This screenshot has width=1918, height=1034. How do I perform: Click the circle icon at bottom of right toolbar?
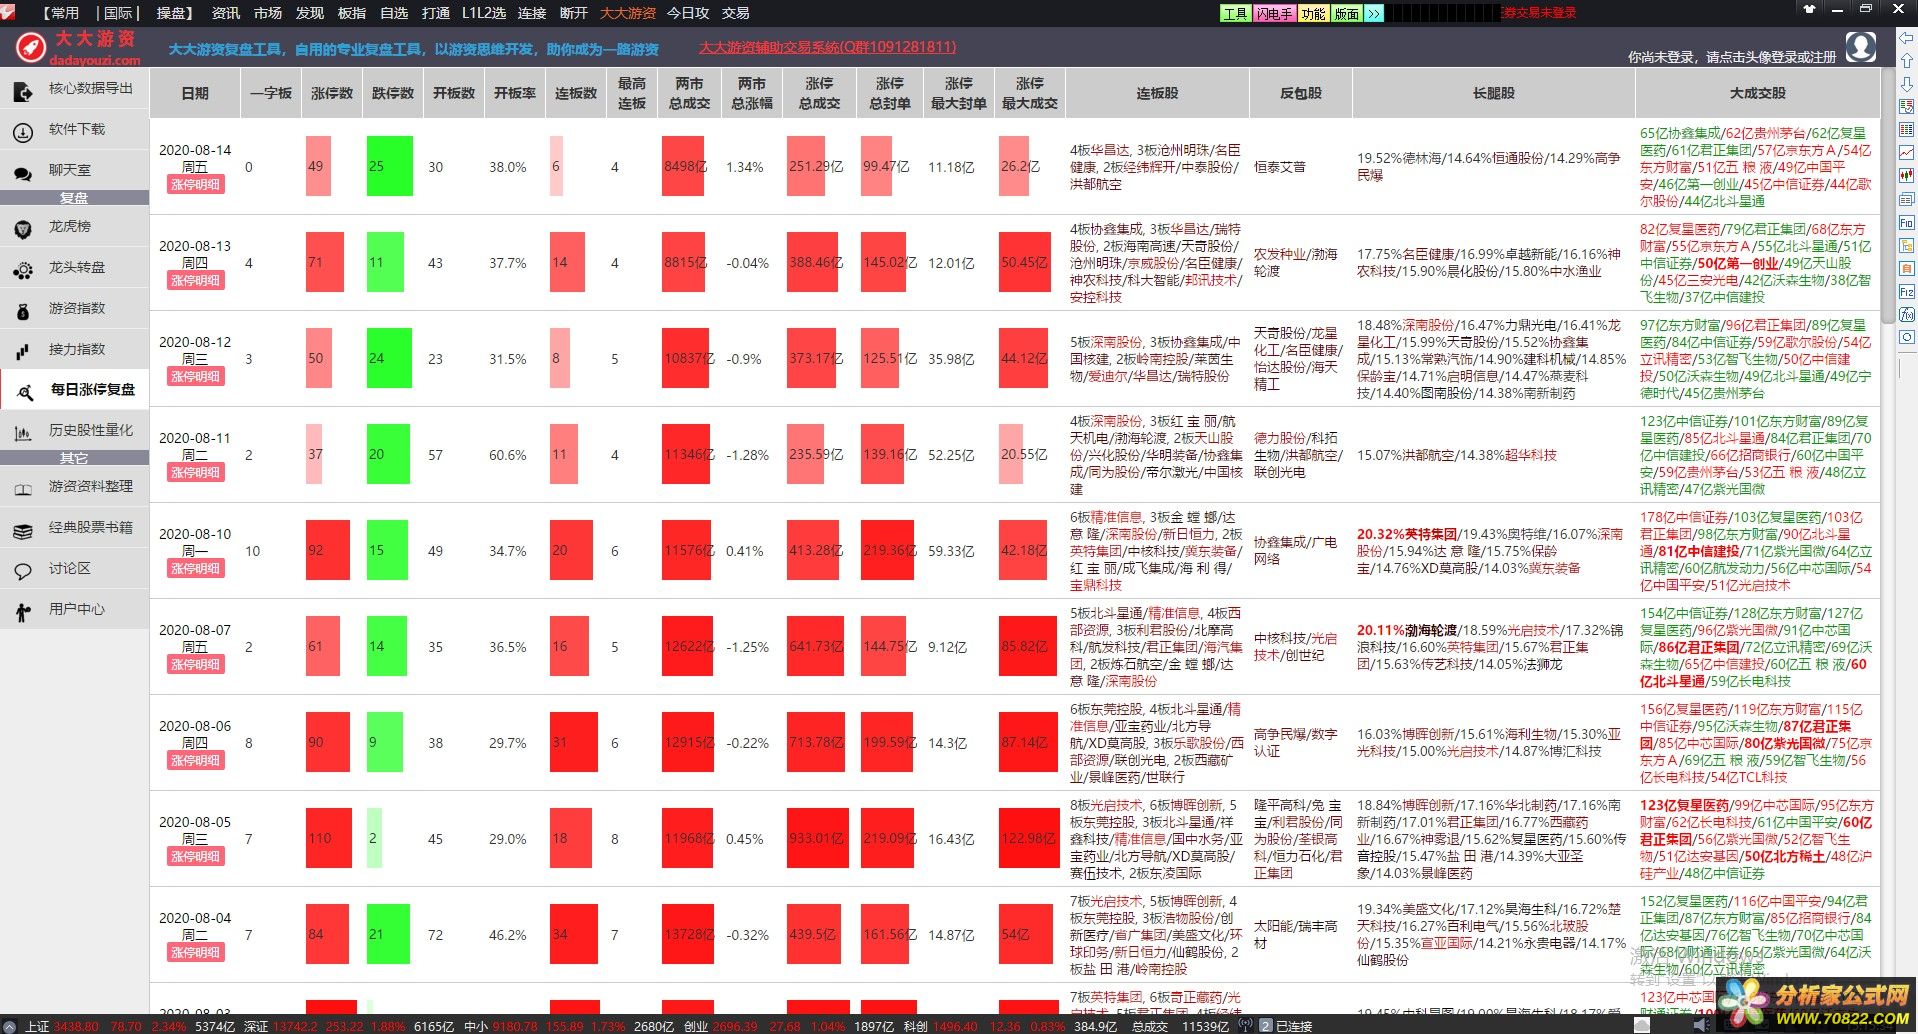pyautogui.click(x=1906, y=337)
